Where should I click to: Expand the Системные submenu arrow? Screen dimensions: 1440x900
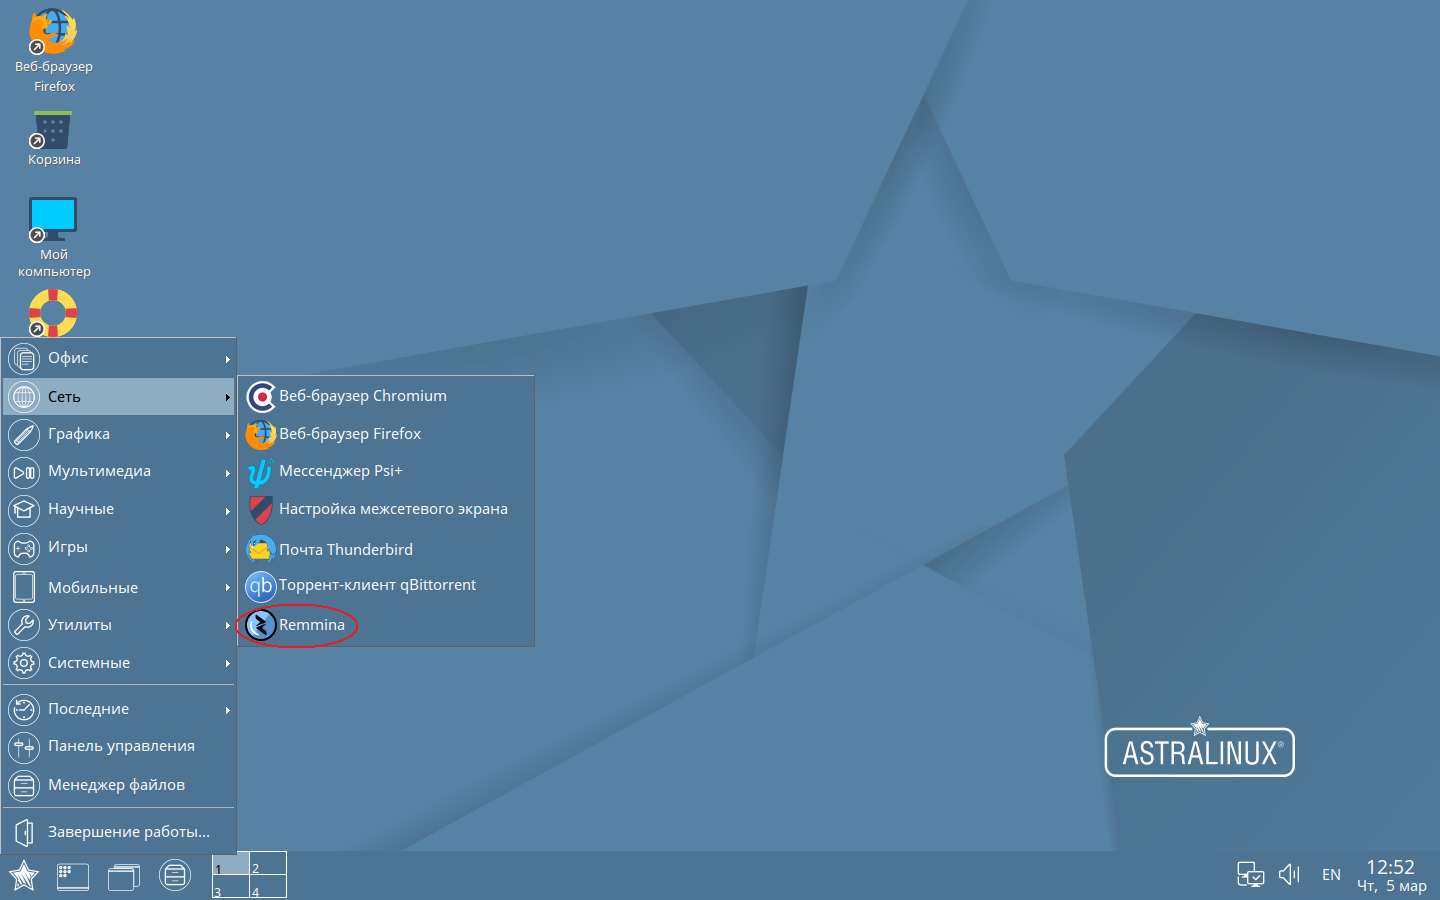pyautogui.click(x=228, y=664)
